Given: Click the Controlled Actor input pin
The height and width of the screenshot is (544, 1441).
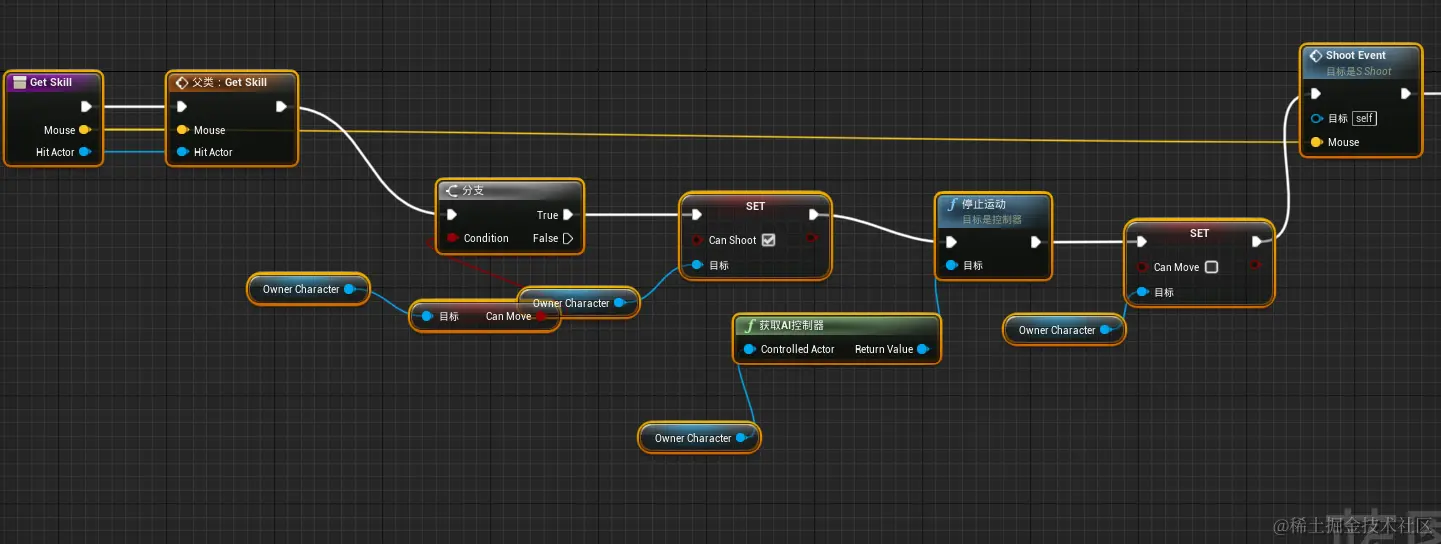Looking at the screenshot, I should pyautogui.click(x=749, y=349).
